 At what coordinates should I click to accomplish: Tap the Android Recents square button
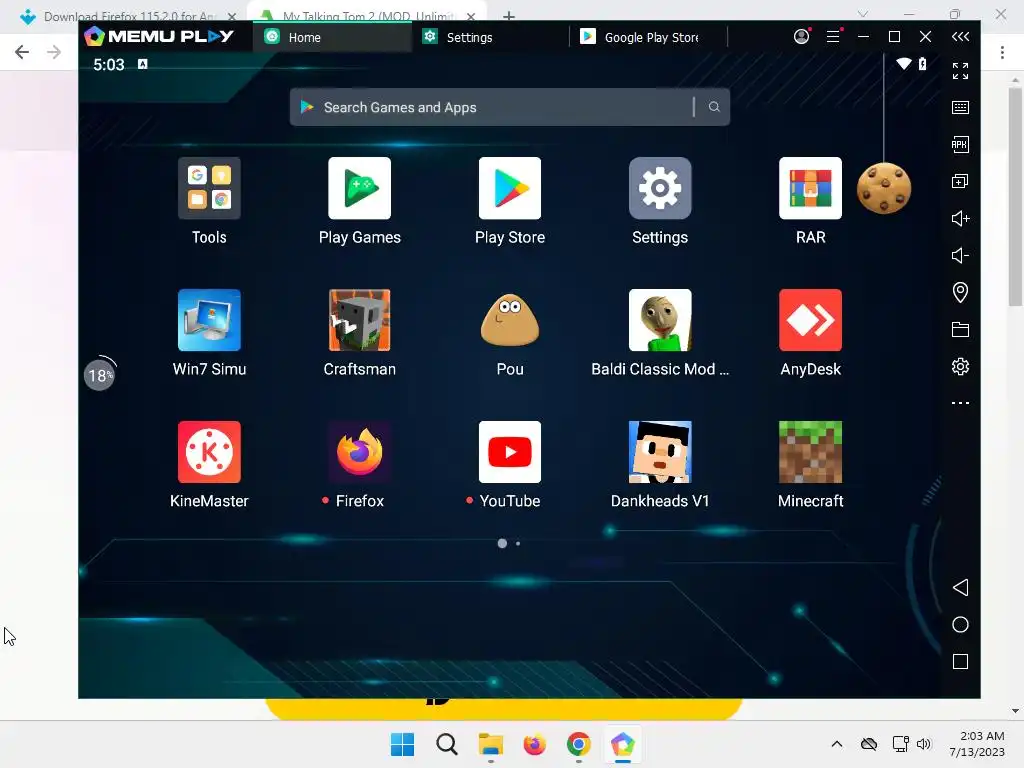point(960,662)
